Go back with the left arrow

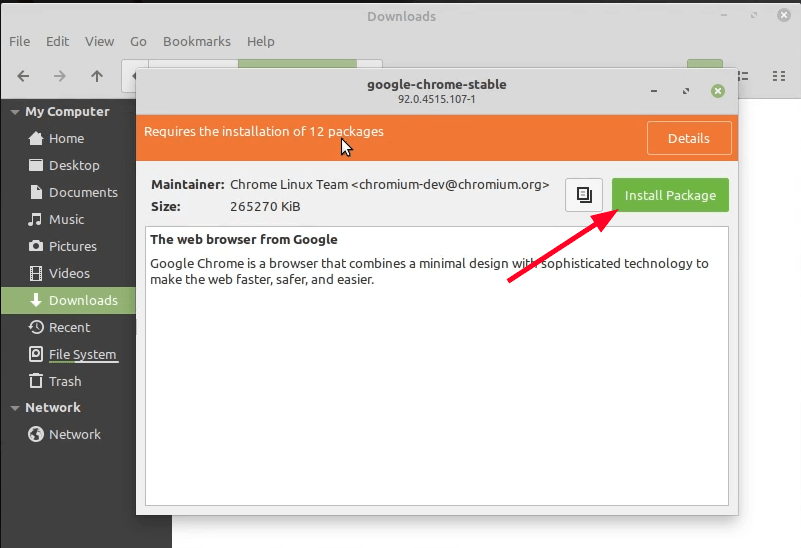pyautogui.click(x=23, y=76)
